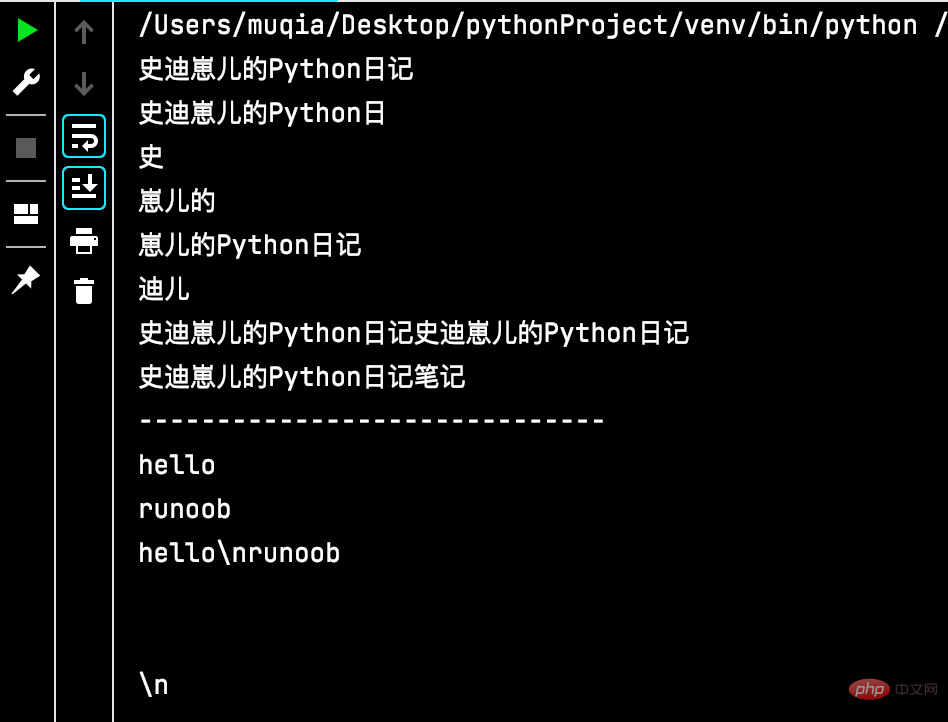Pin the Run tab with pin icon

click(x=26, y=279)
